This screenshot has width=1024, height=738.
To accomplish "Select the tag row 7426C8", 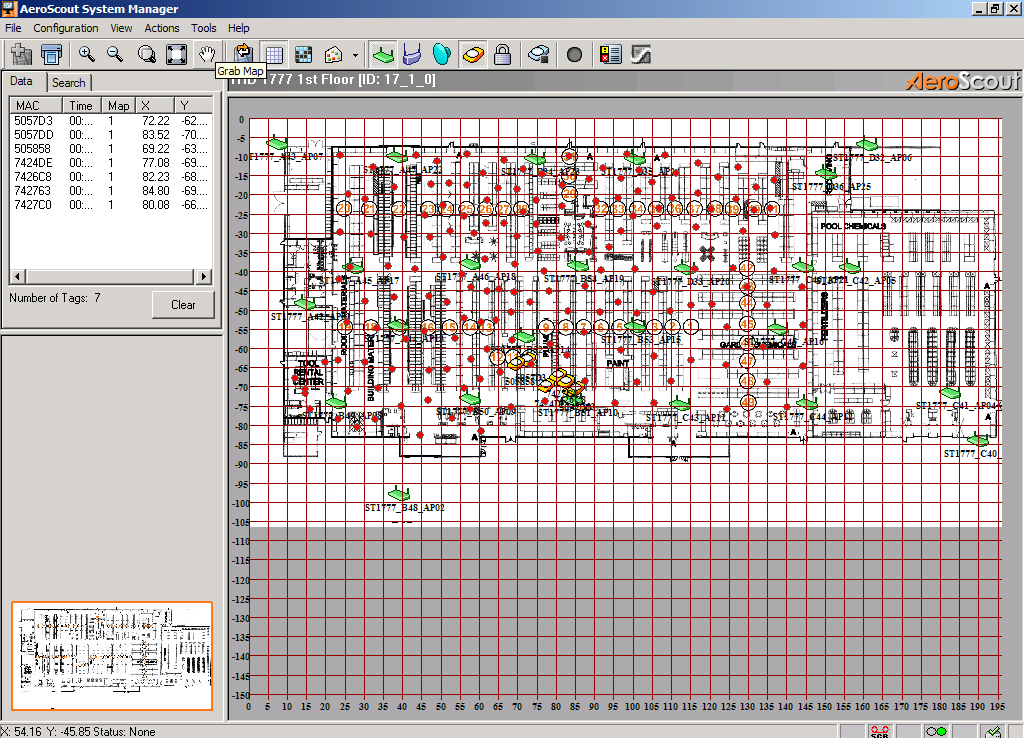I will coord(110,176).
